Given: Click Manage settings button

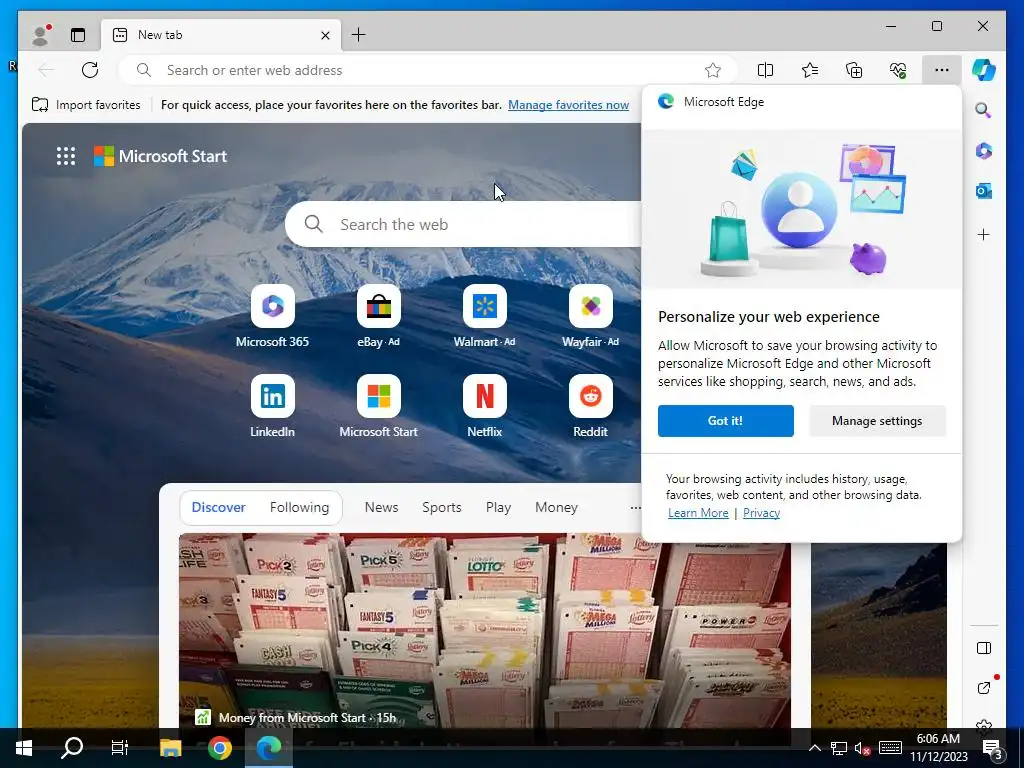Looking at the screenshot, I should [x=877, y=421].
